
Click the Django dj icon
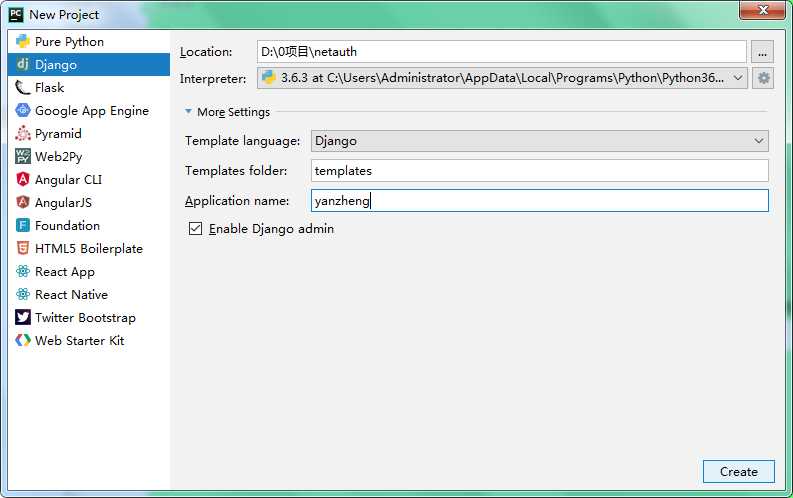[23, 64]
